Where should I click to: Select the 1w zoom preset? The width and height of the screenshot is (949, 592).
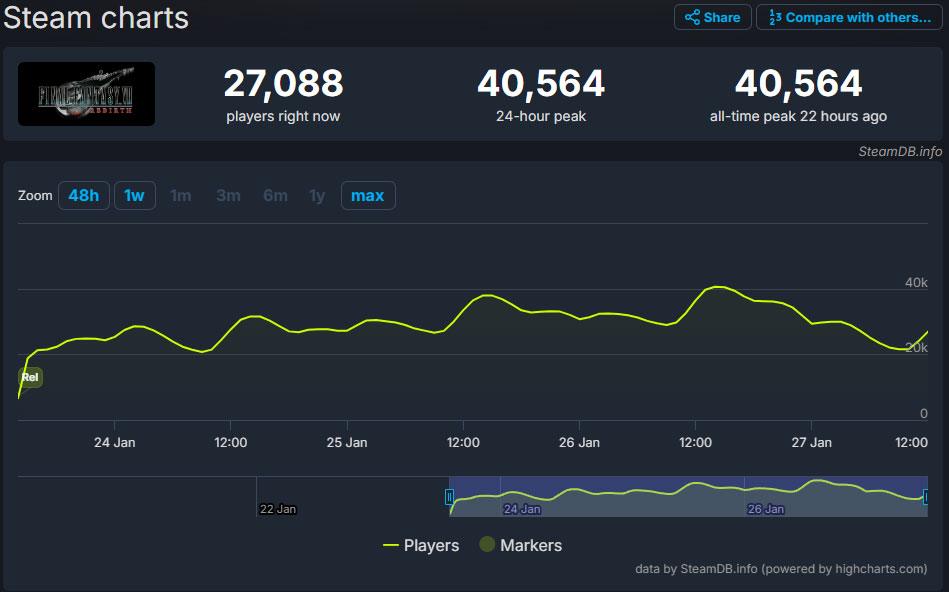point(135,196)
